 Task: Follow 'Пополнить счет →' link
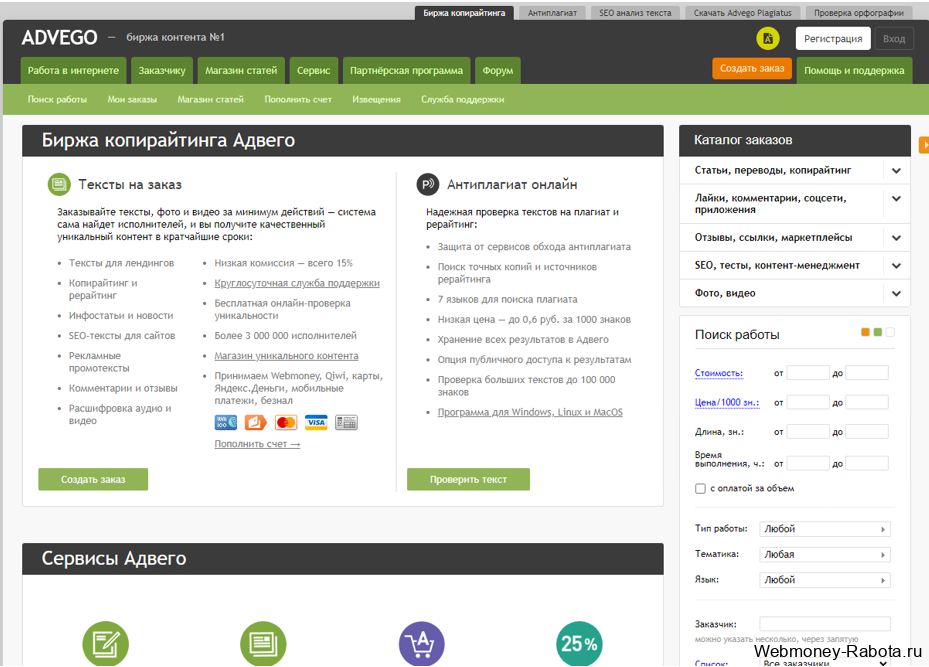(257, 444)
